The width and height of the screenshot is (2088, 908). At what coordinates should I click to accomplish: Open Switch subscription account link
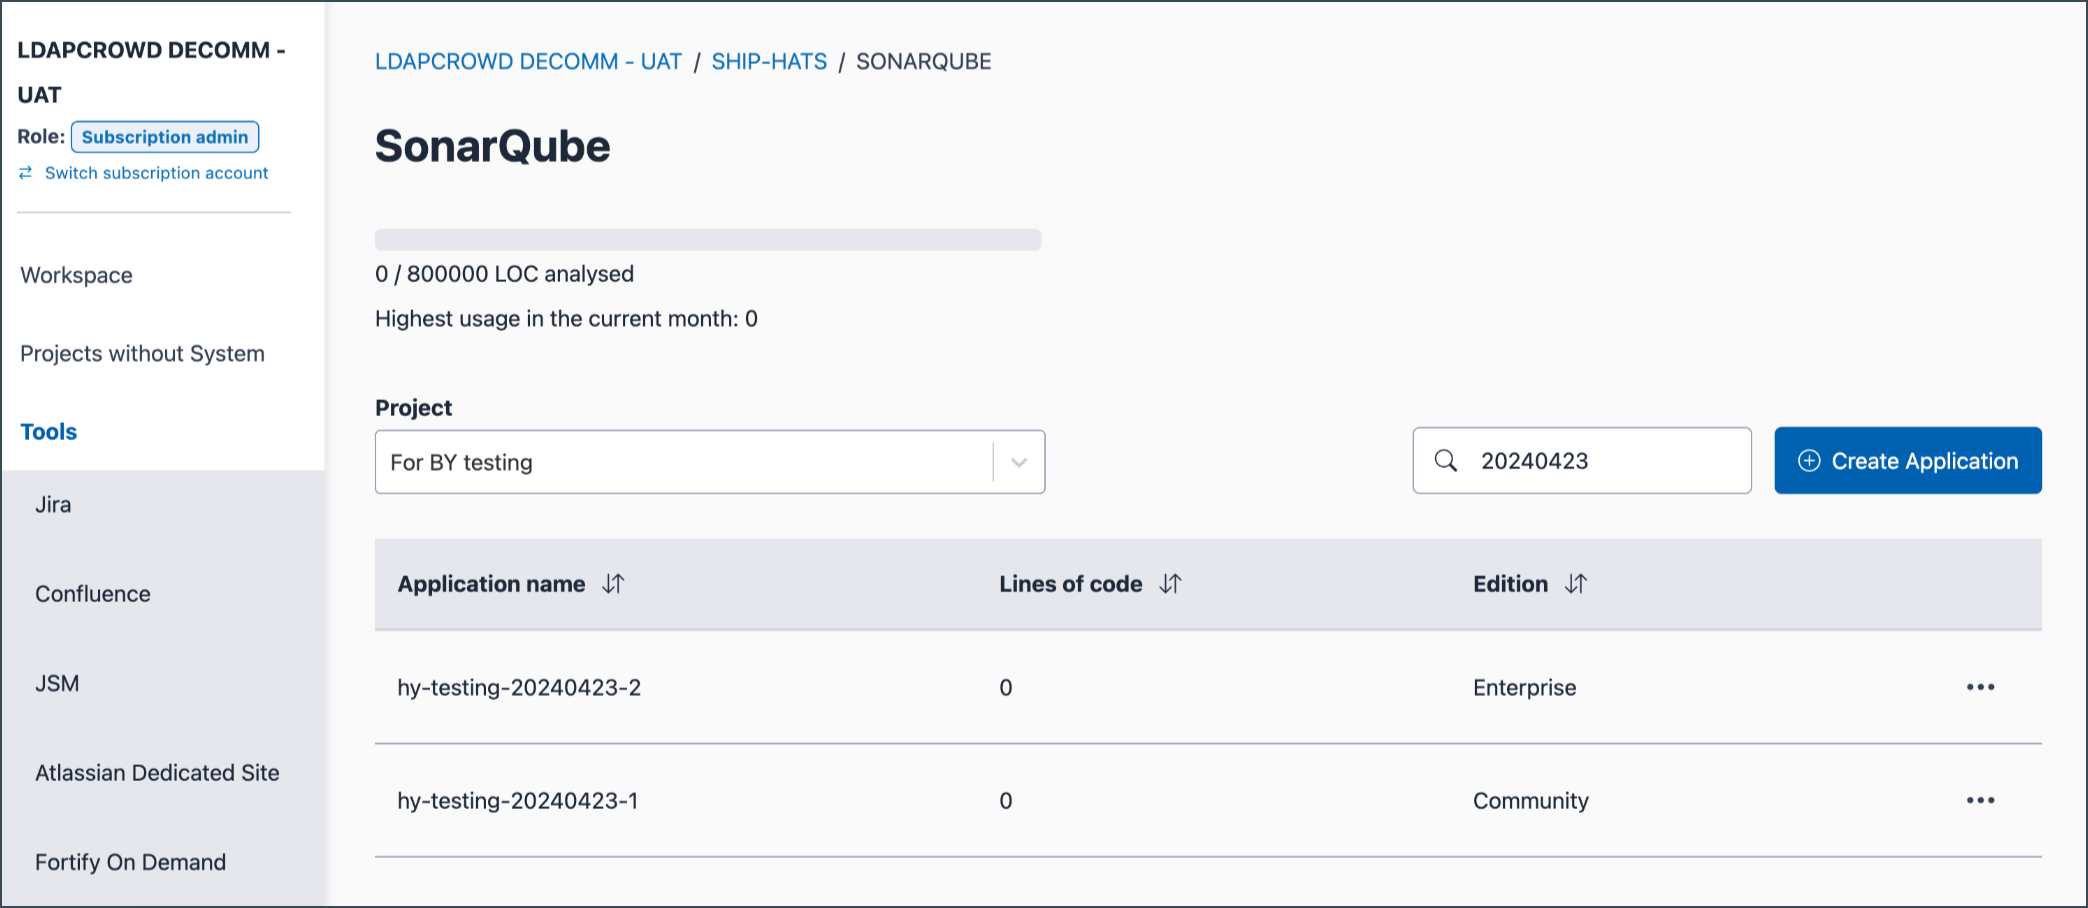[x=156, y=173]
